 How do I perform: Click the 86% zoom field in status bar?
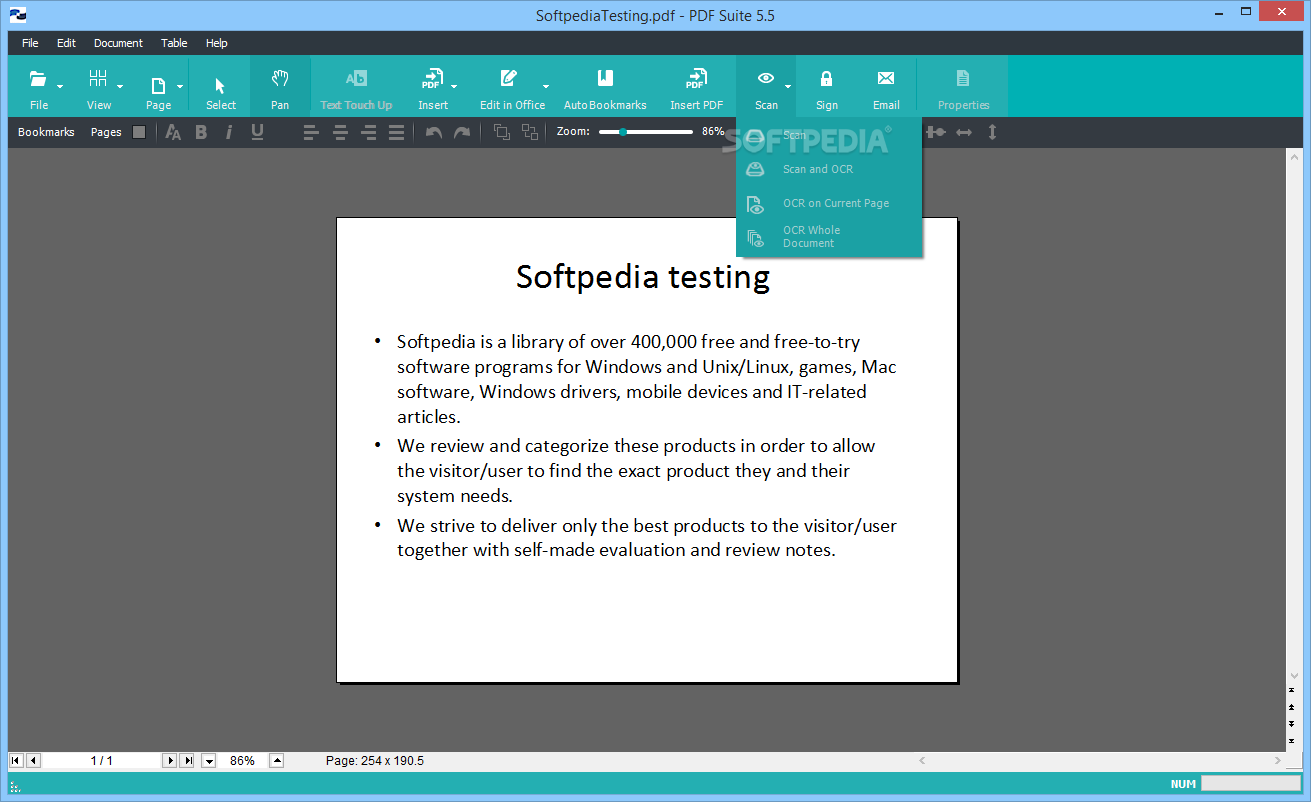coord(243,761)
